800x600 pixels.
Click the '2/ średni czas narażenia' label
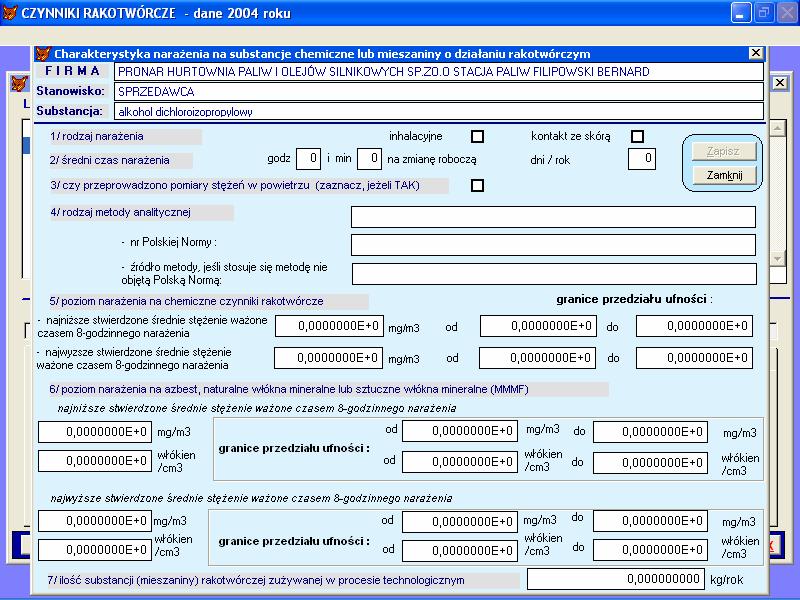[x=110, y=160]
